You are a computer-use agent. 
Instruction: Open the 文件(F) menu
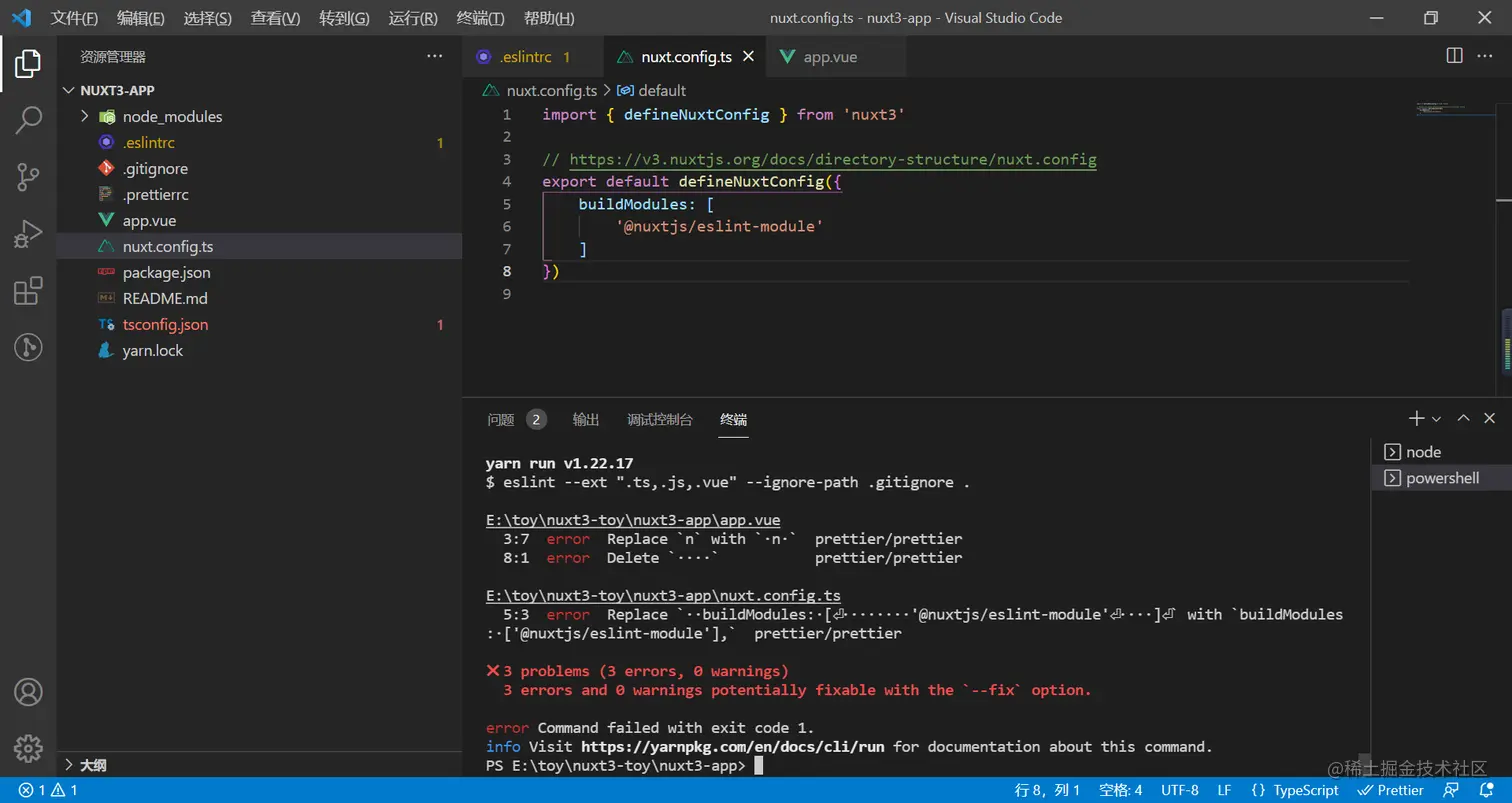[75, 18]
